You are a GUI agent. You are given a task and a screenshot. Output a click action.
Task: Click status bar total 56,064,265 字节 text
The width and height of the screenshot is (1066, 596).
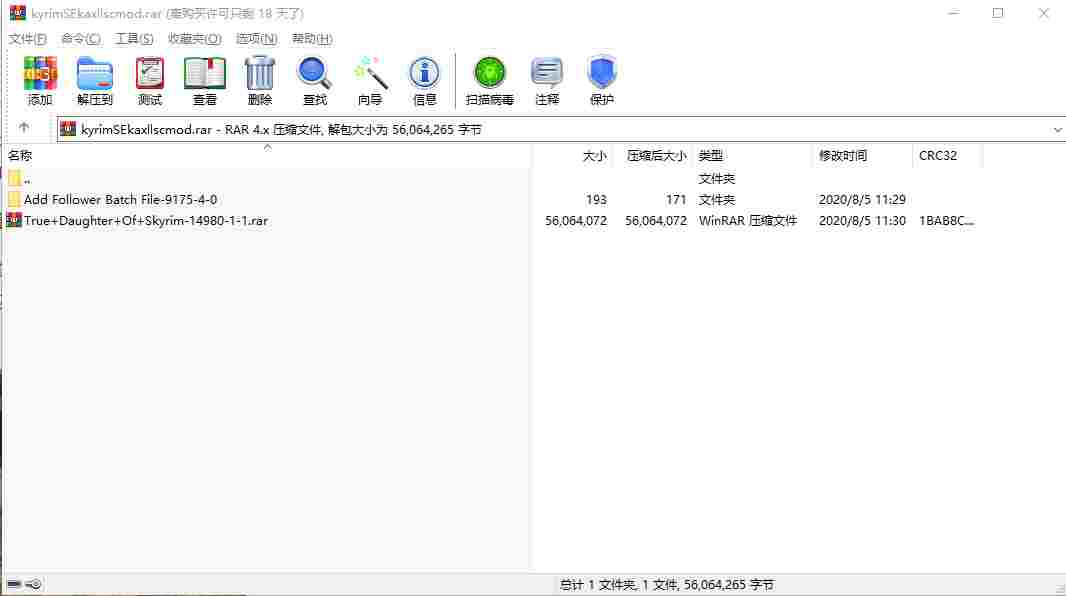click(x=667, y=584)
